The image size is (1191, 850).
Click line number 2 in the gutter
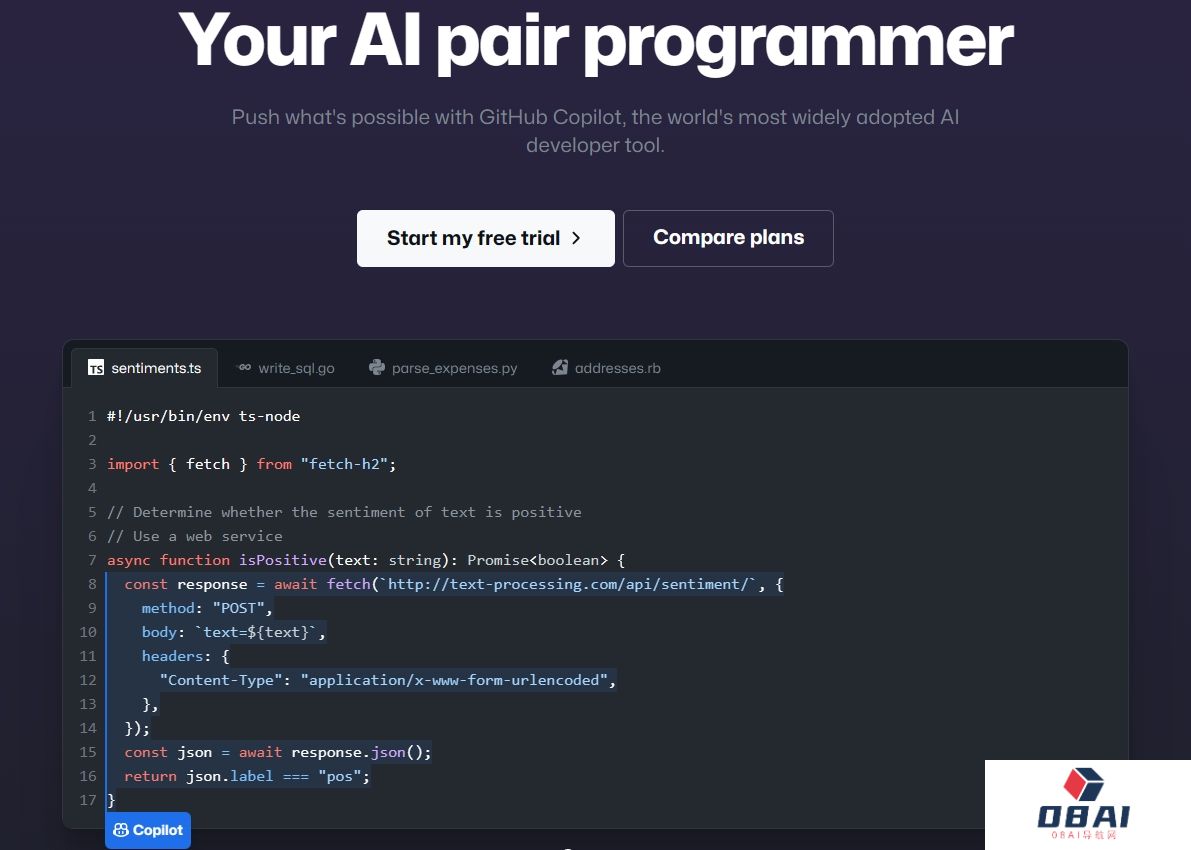click(92, 441)
